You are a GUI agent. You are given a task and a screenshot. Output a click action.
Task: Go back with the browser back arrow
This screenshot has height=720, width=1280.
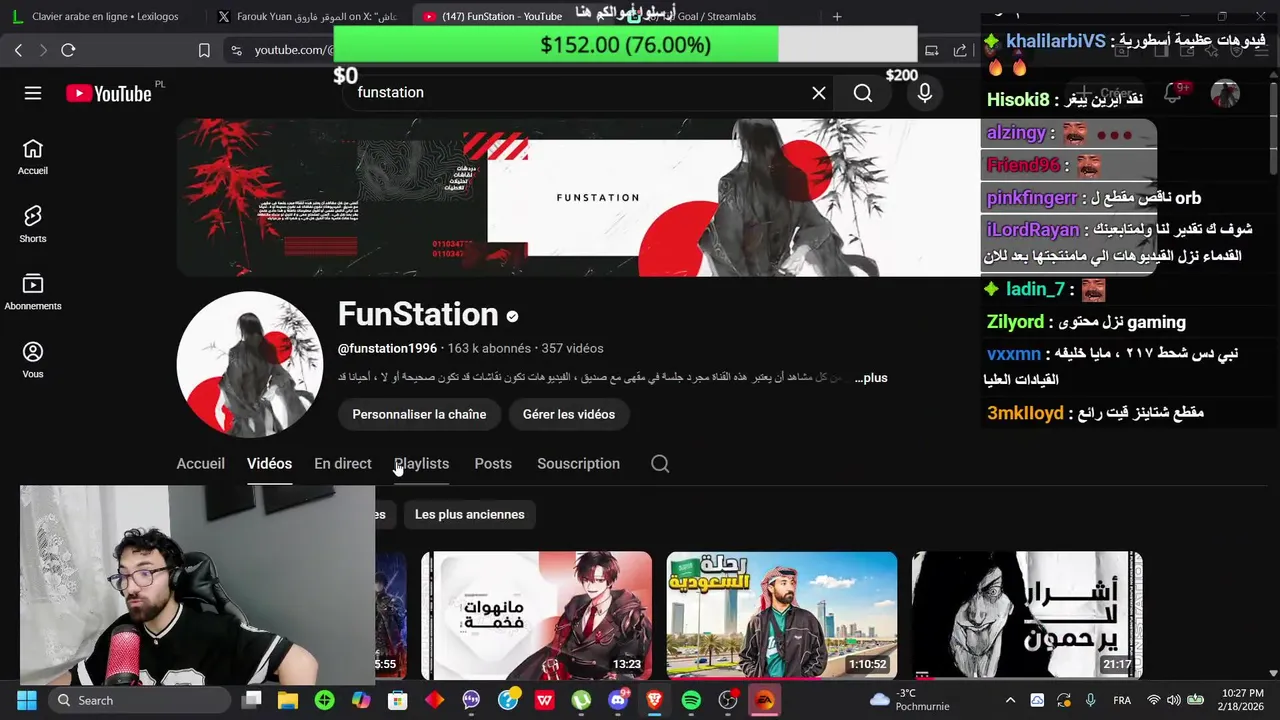tap(18, 50)
